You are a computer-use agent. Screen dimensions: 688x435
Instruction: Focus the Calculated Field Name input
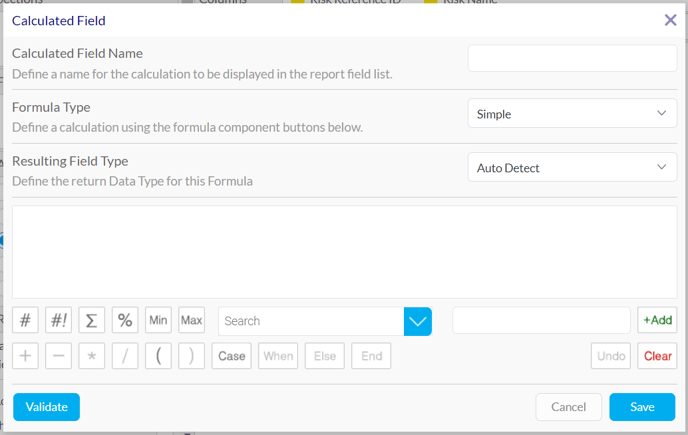(x=572, y=58)
